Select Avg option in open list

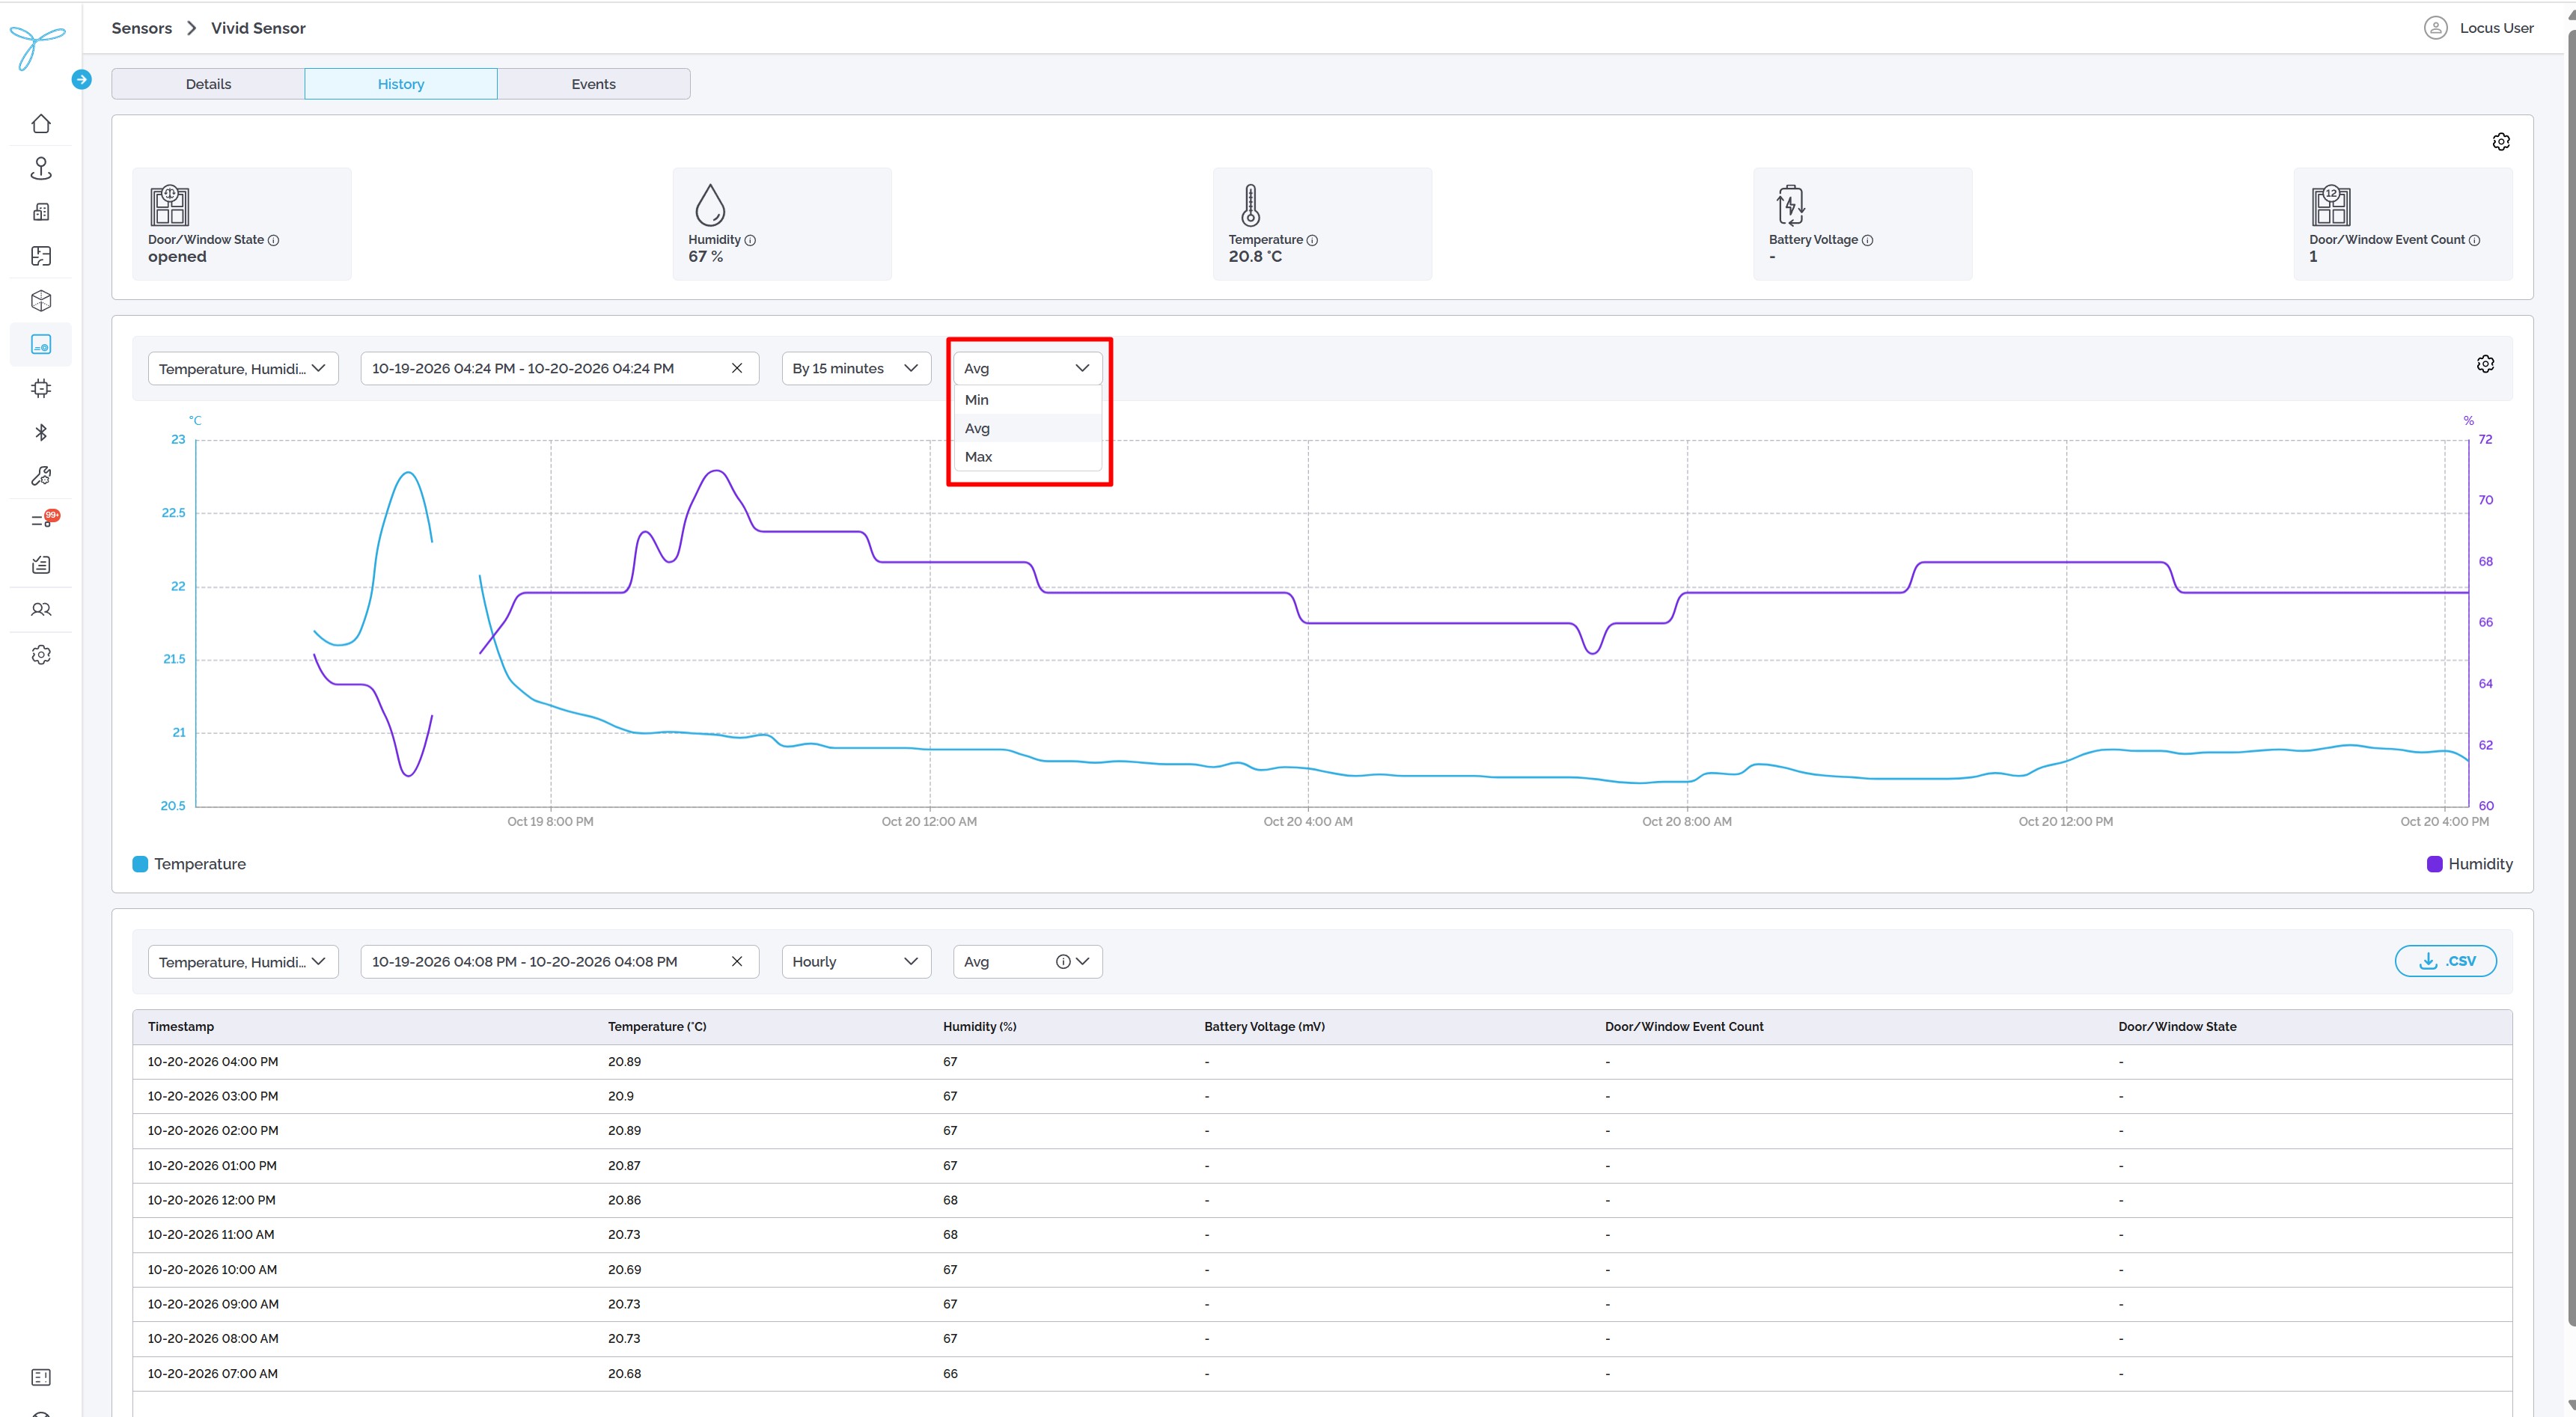pyautogui.click(x=1028, y=428)
